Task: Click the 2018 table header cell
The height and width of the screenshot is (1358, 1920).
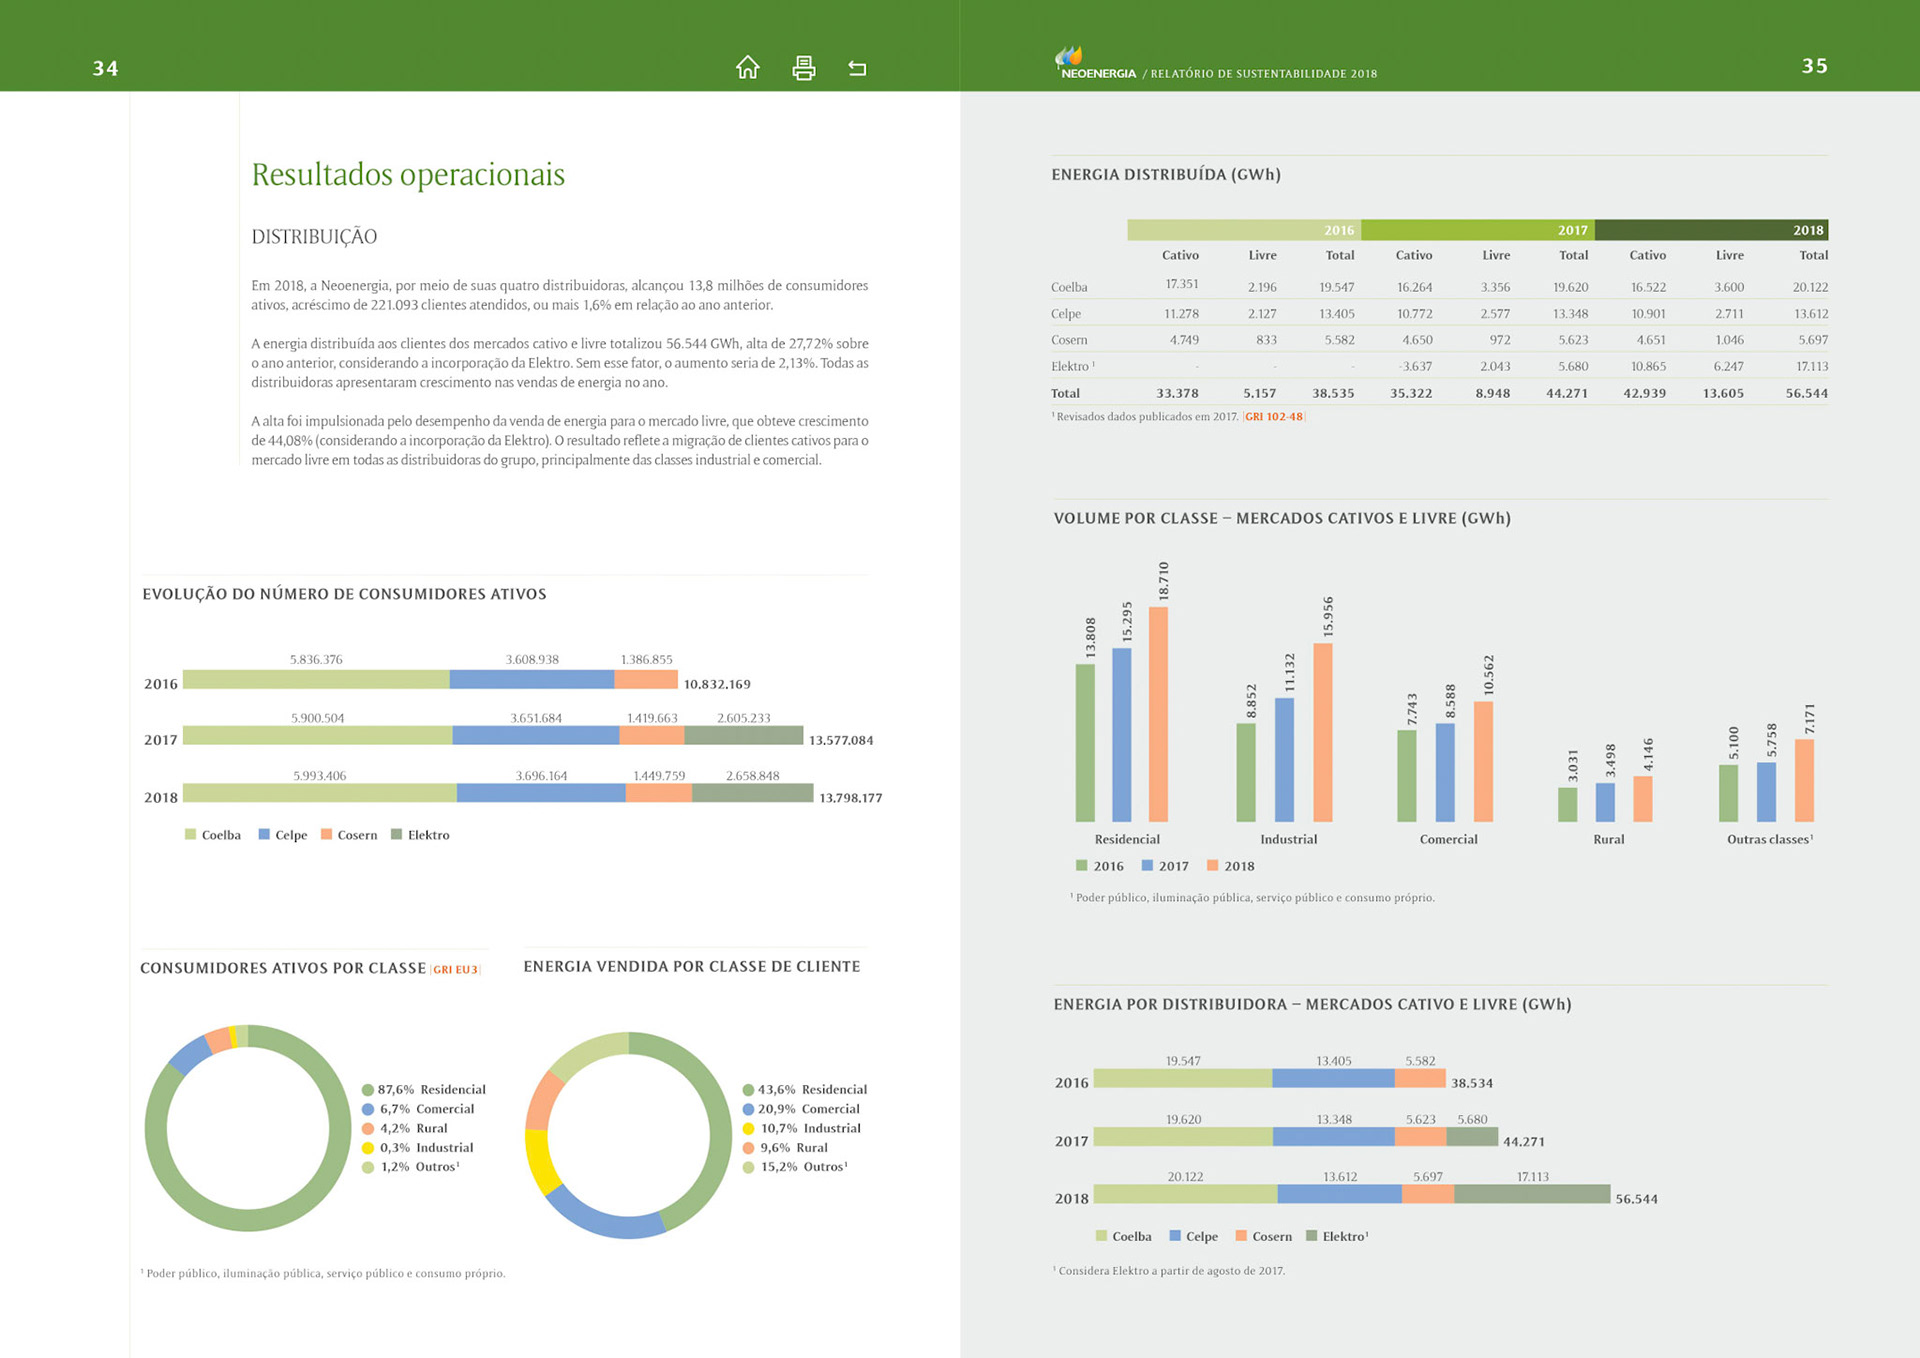Action: click(x=1711, y=230)
